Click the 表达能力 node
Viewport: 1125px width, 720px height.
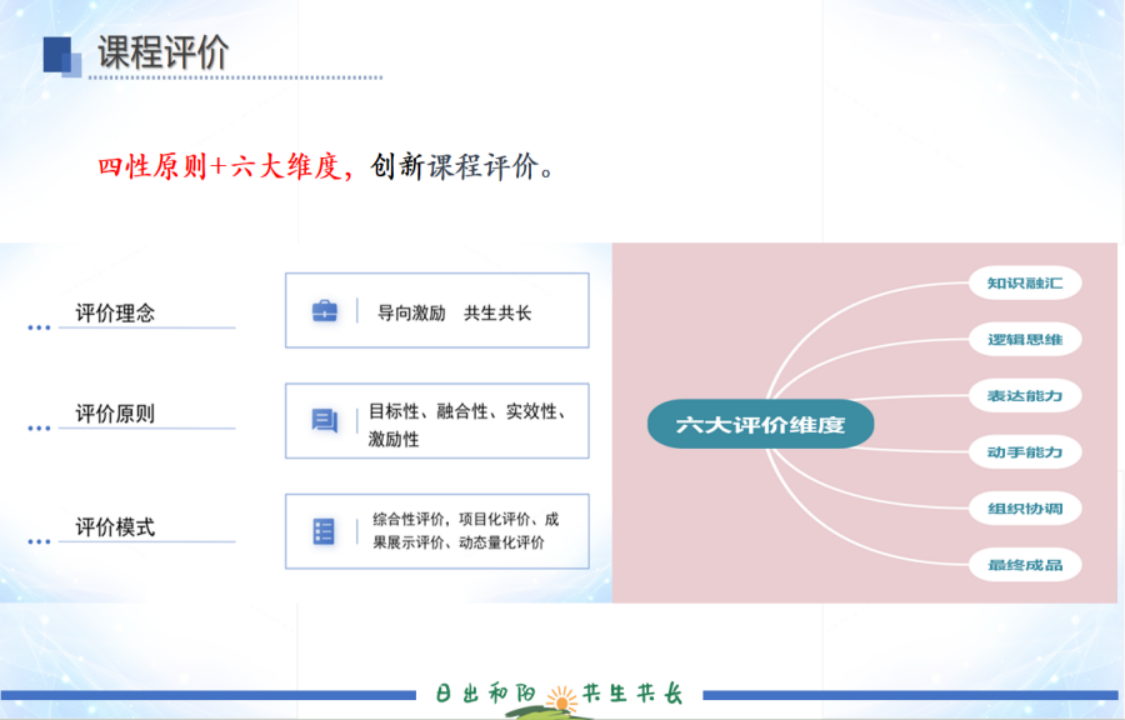[x=1025, y=395]
